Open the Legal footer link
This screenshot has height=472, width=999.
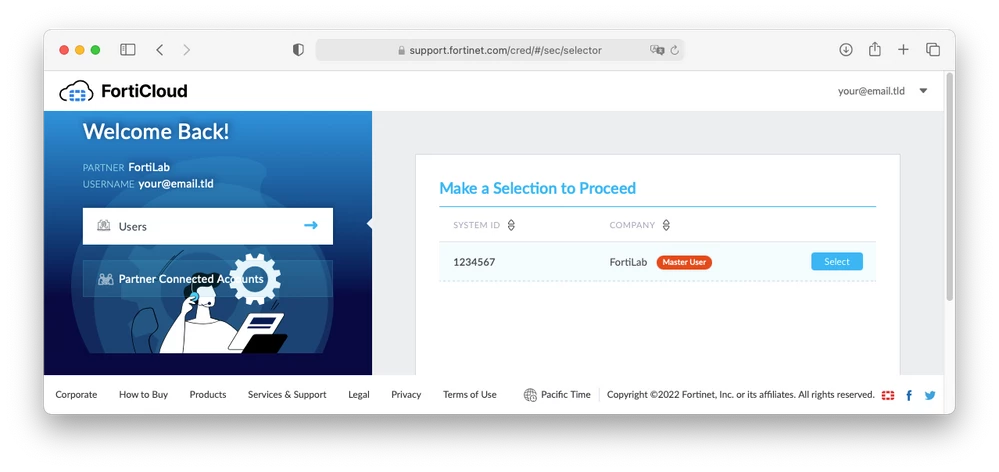coord(359,395)
